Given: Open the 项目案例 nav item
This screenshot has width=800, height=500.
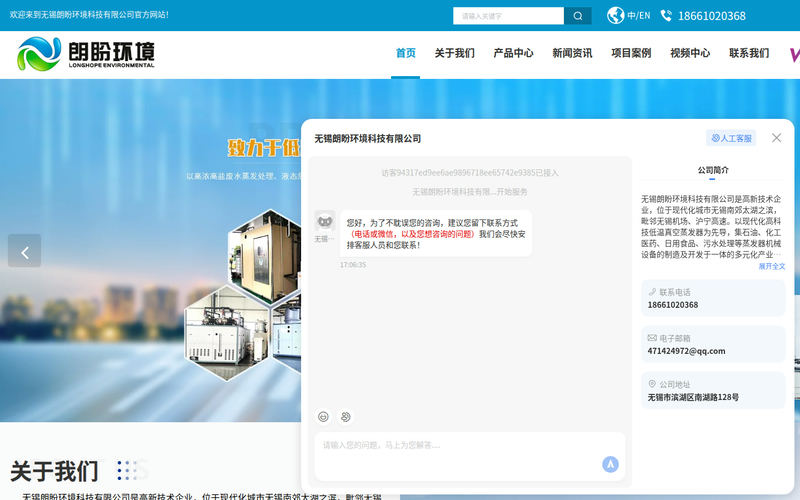Looking at the screenshot, I should [631, 53].
